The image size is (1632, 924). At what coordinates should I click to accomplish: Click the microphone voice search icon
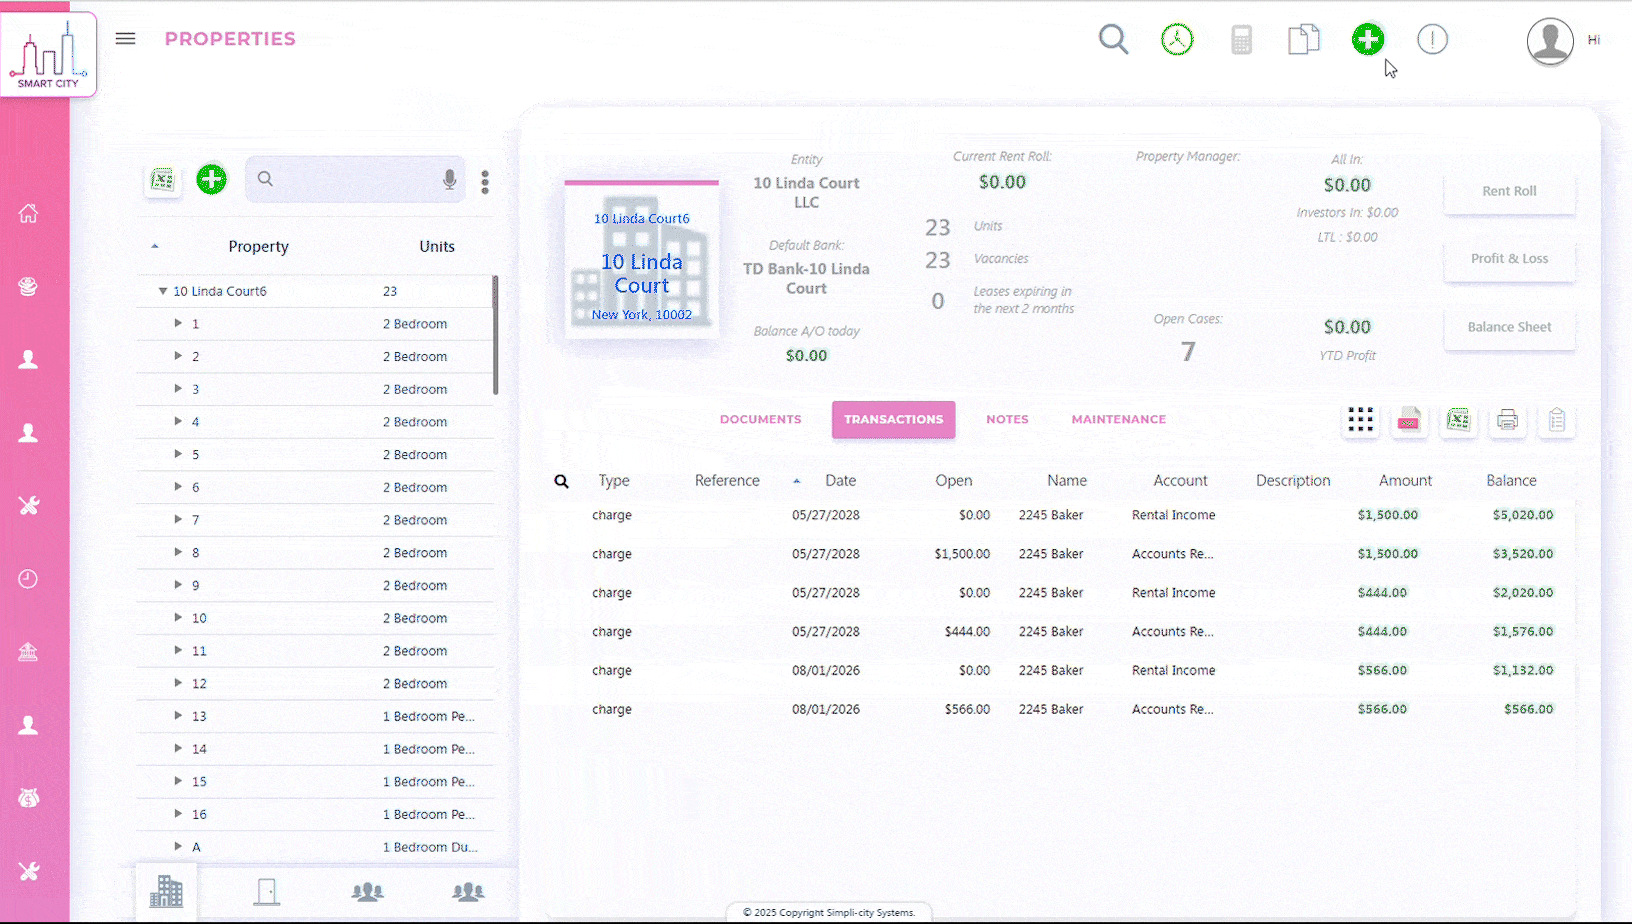[450, 179]
